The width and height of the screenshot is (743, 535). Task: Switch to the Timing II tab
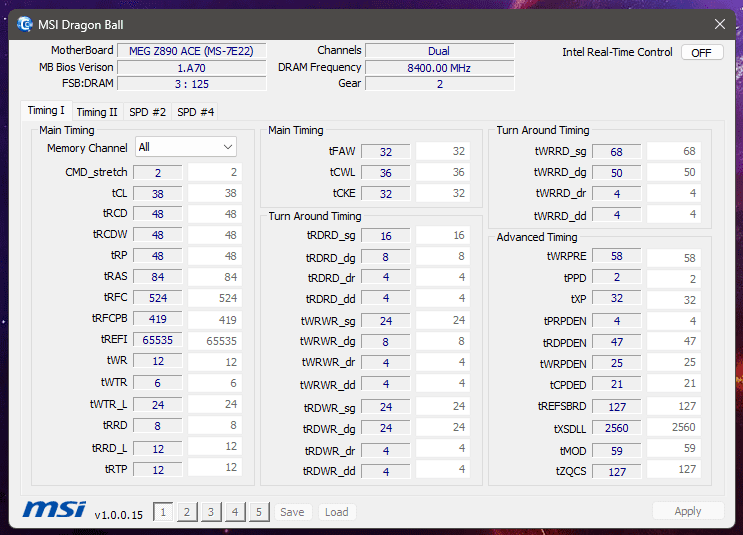pyautogui.click(x=97, y=112)
